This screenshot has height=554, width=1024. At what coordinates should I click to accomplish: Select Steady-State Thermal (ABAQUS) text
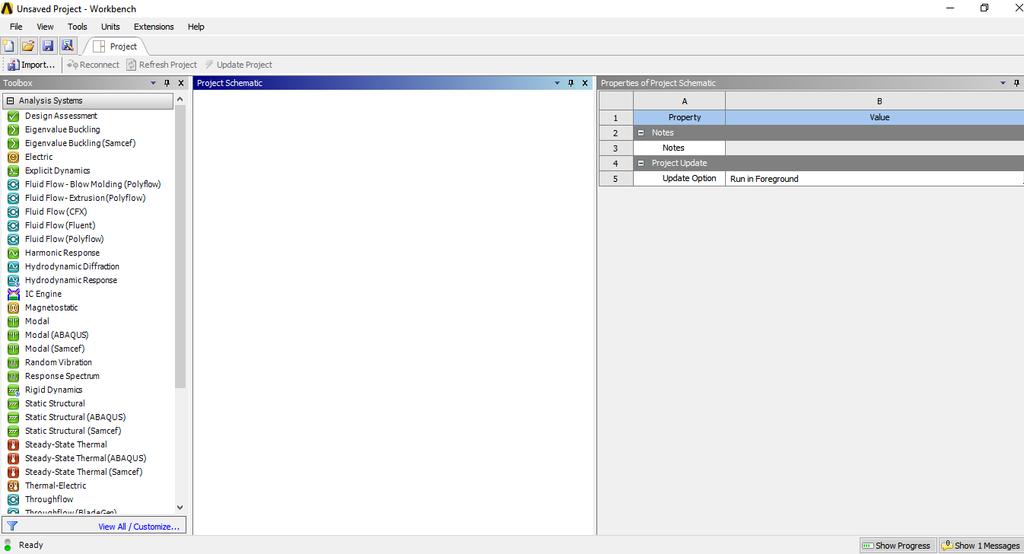[86, 459]
